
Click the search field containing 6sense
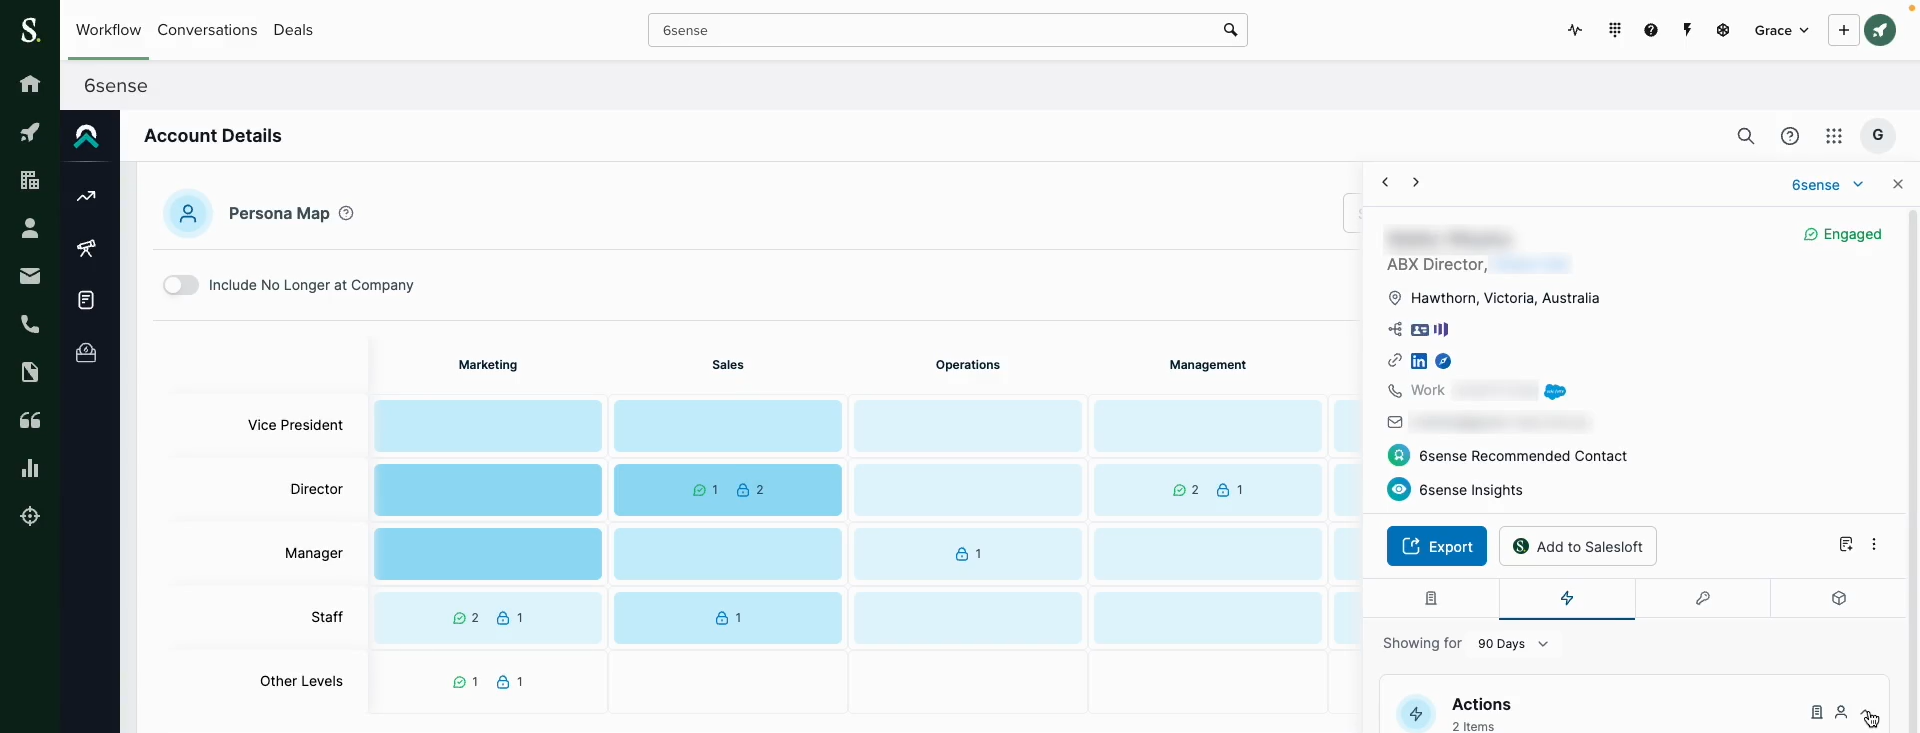pos(948,30)
